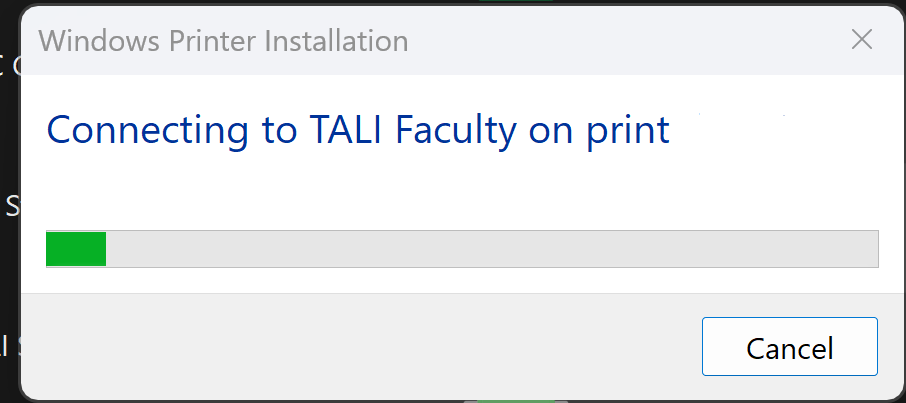Click the word "print" in heading
Screen dimensions: 906x403
tap(627, 130)
